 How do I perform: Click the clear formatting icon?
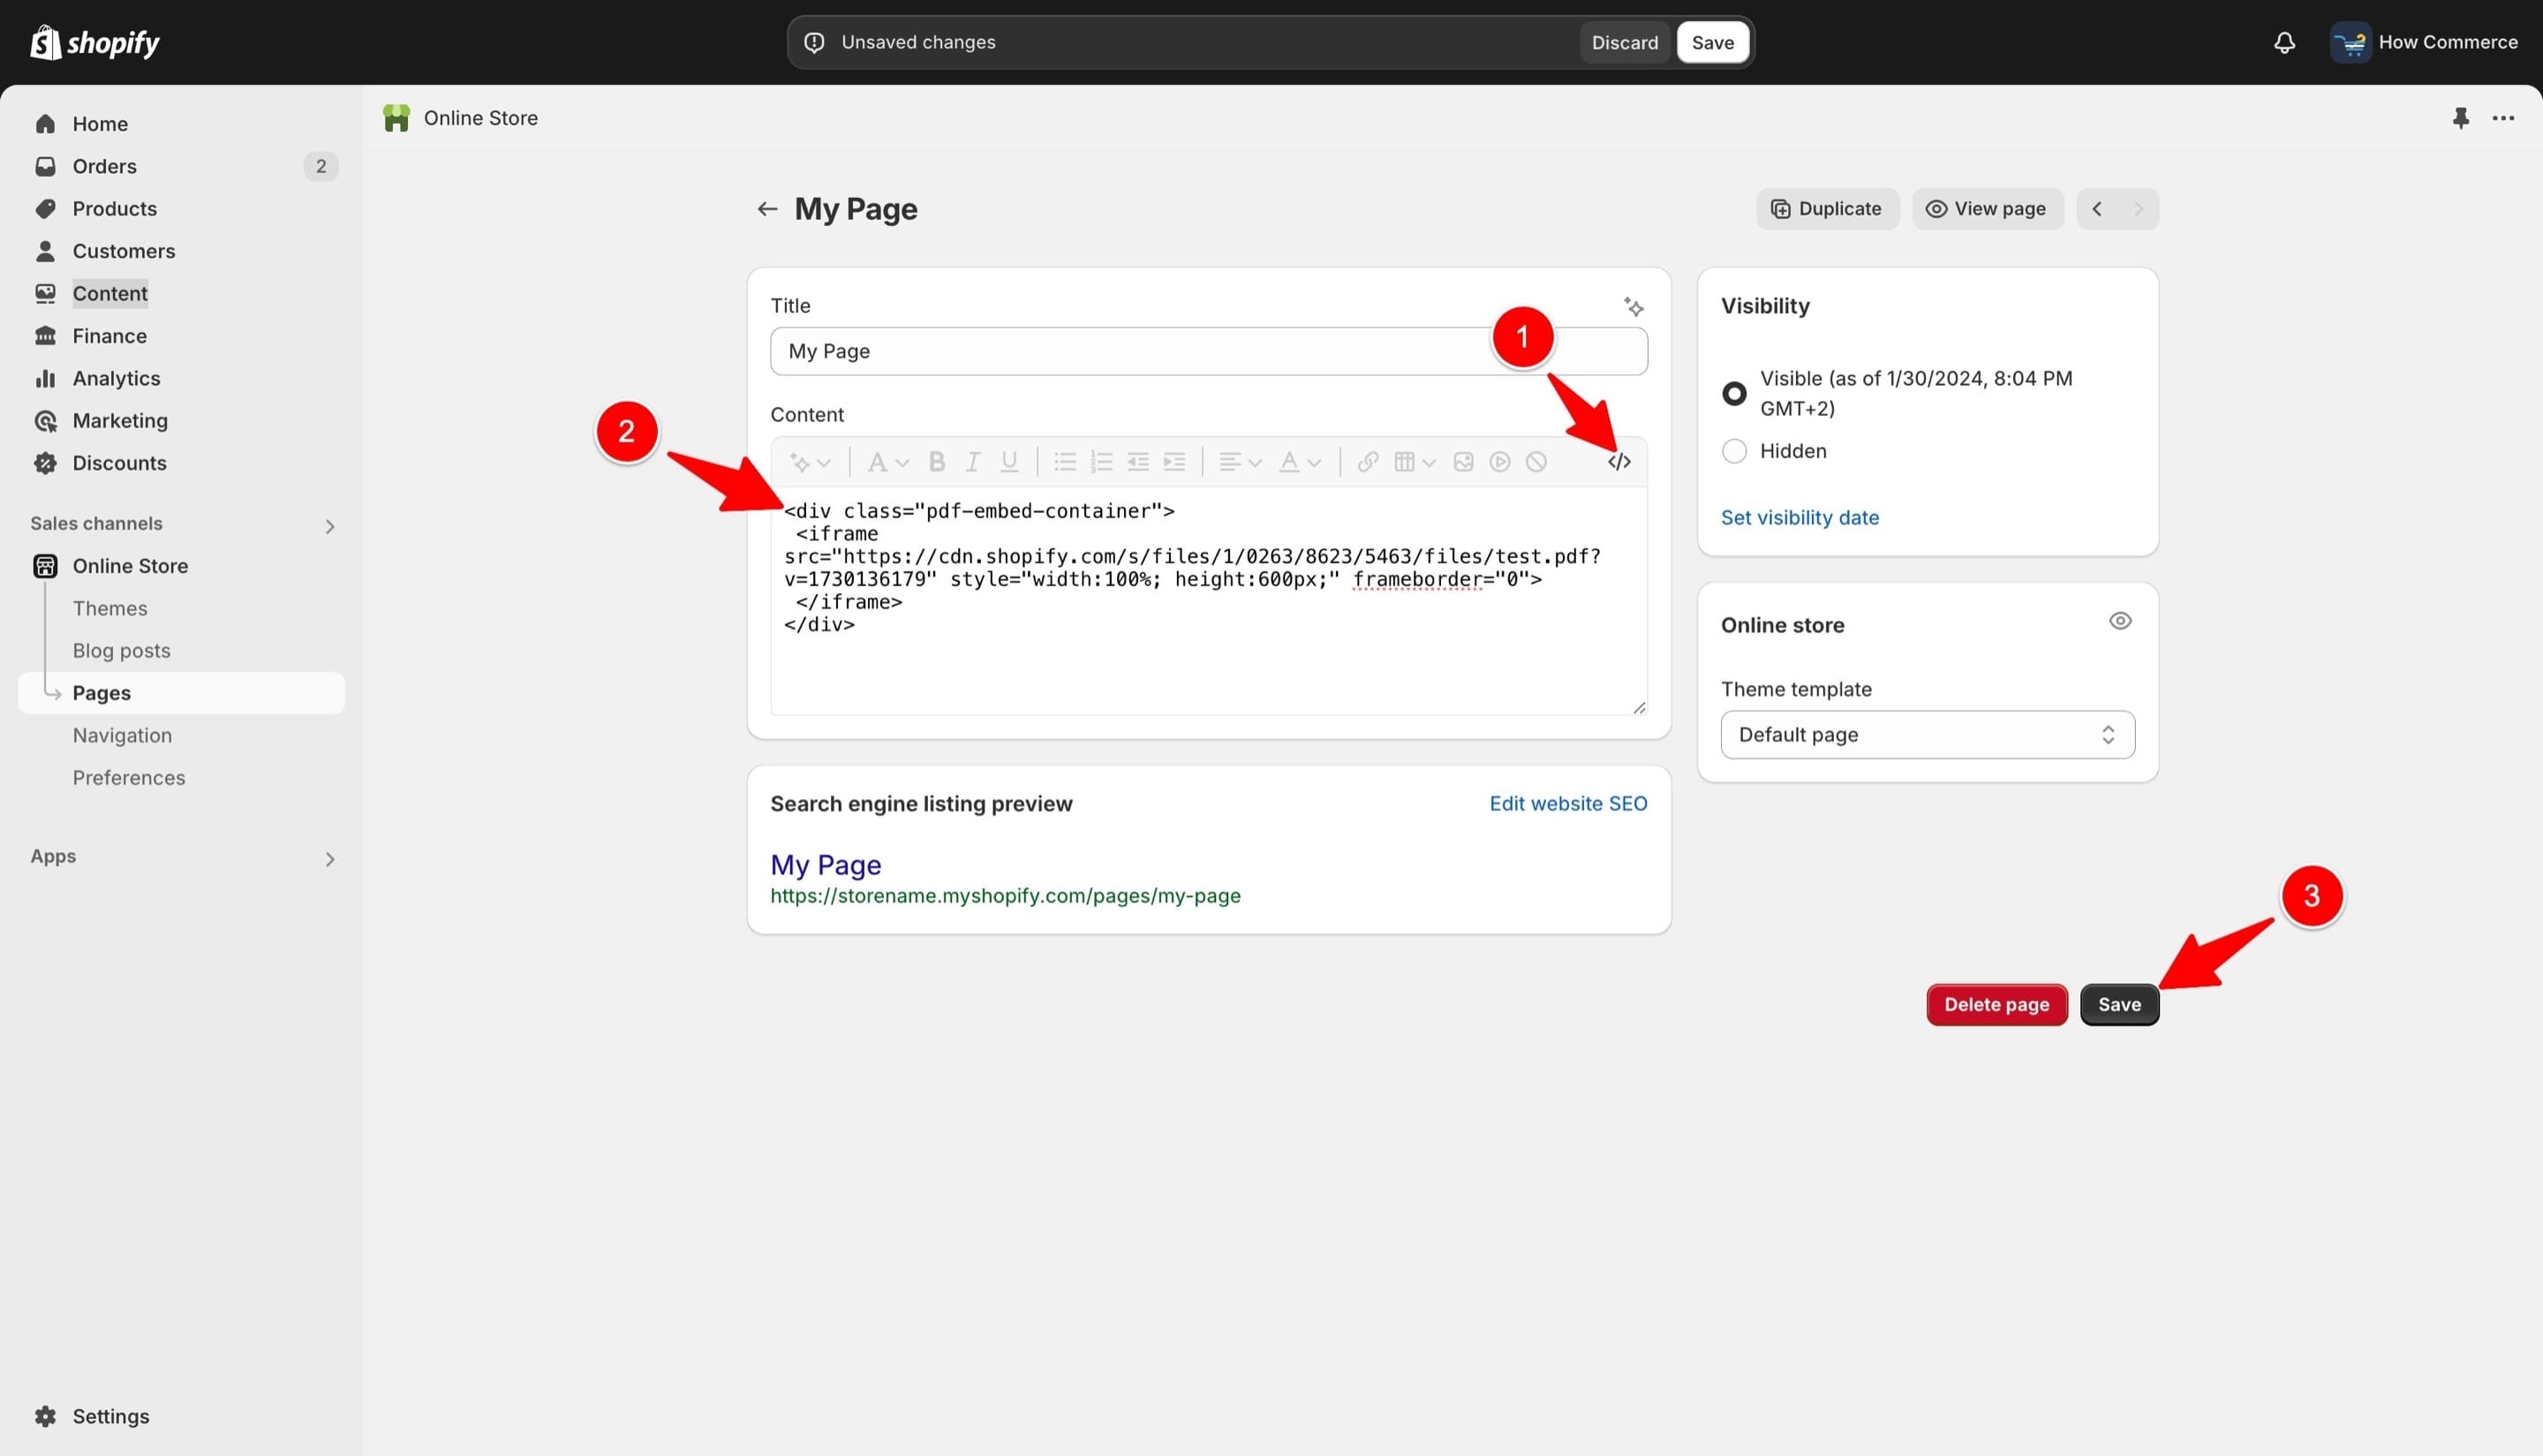pyautogui.click(x=1536, y=462)
